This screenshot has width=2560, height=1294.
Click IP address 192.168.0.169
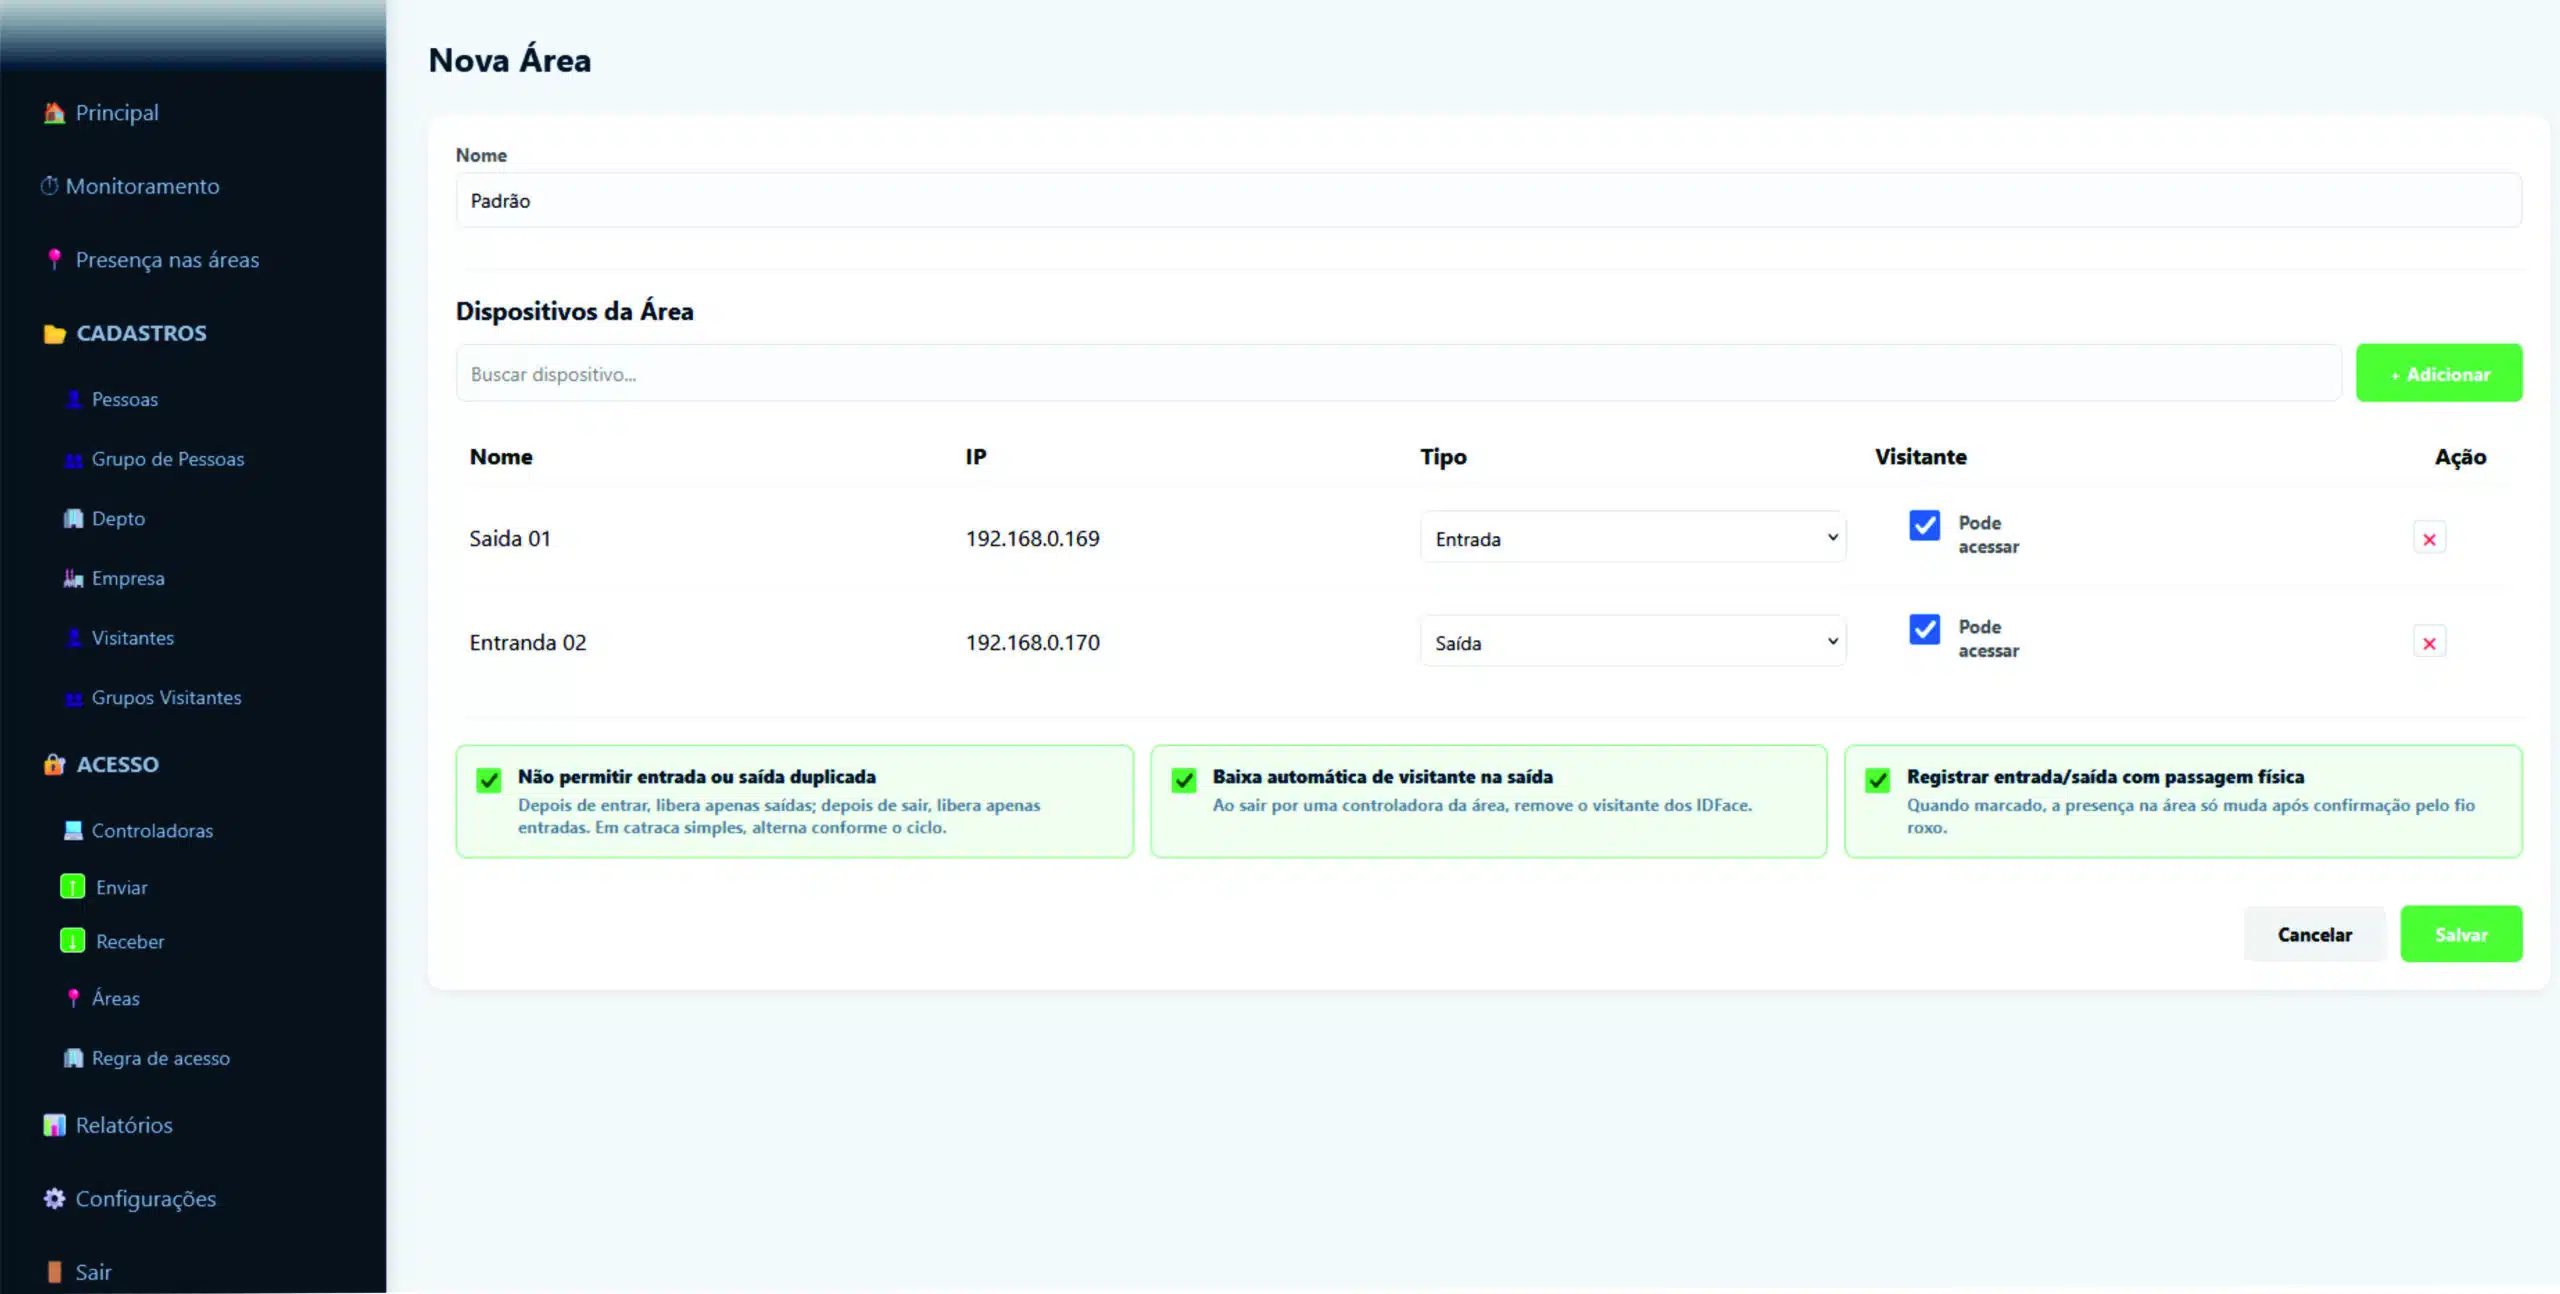[x=1032, y=539]
